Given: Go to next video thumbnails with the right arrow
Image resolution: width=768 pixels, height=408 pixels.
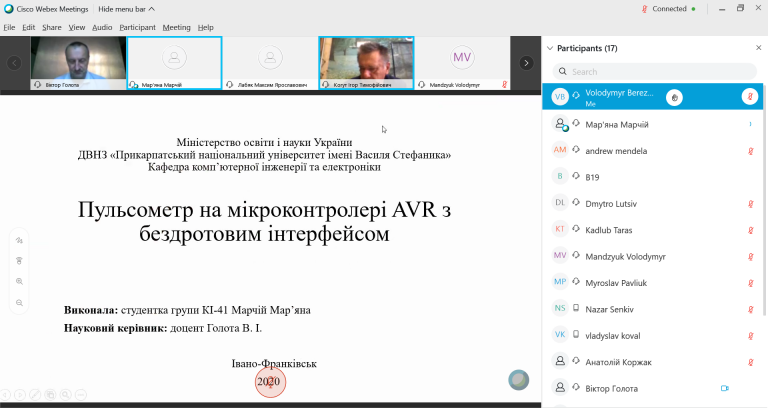Looking at the screenshot, I should pos(526,63).
